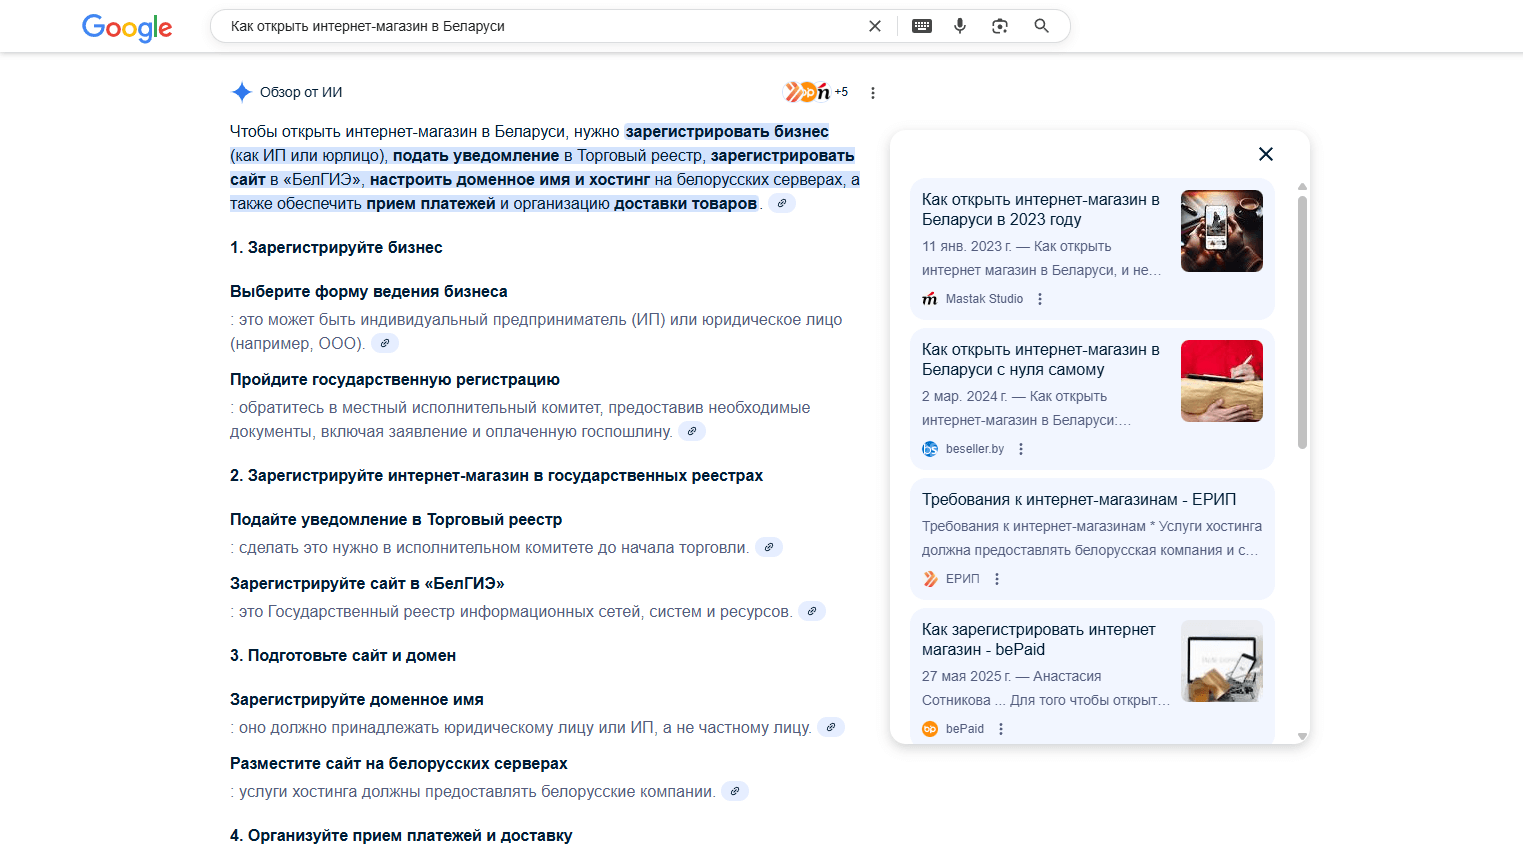
Task: Click the bePaid article thumbnail image
Action: coord(1221,661)
